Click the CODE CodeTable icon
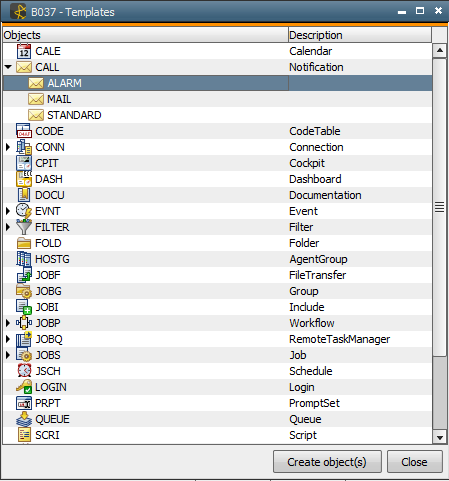 [x=24, y=131]
